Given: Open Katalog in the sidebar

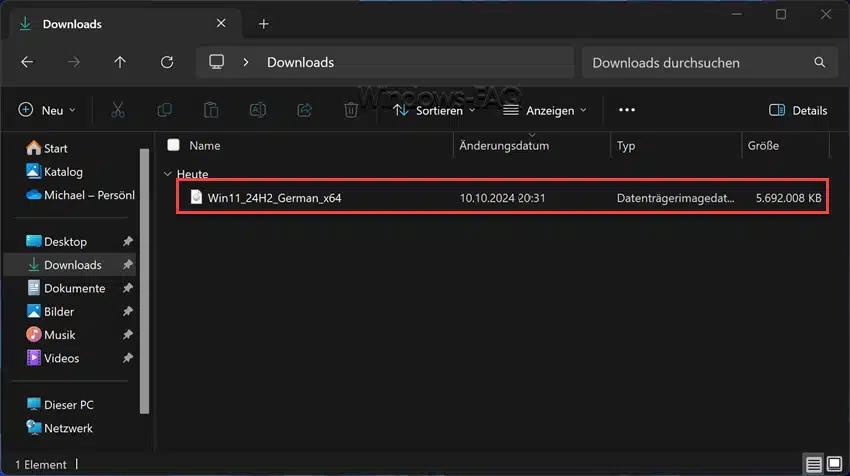Looking at the screenshot, I should coord(54,171).
